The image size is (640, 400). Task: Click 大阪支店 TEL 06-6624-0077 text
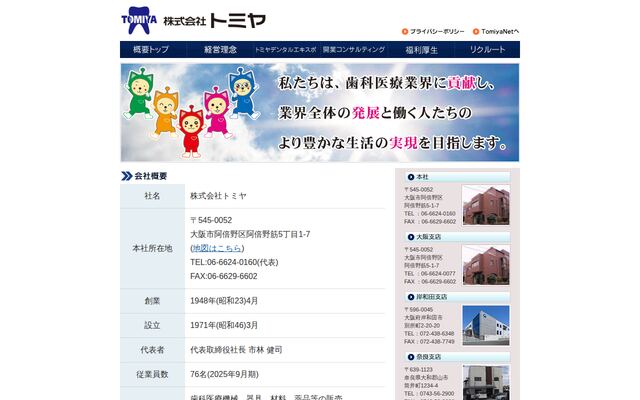click(x=430, y=273)
